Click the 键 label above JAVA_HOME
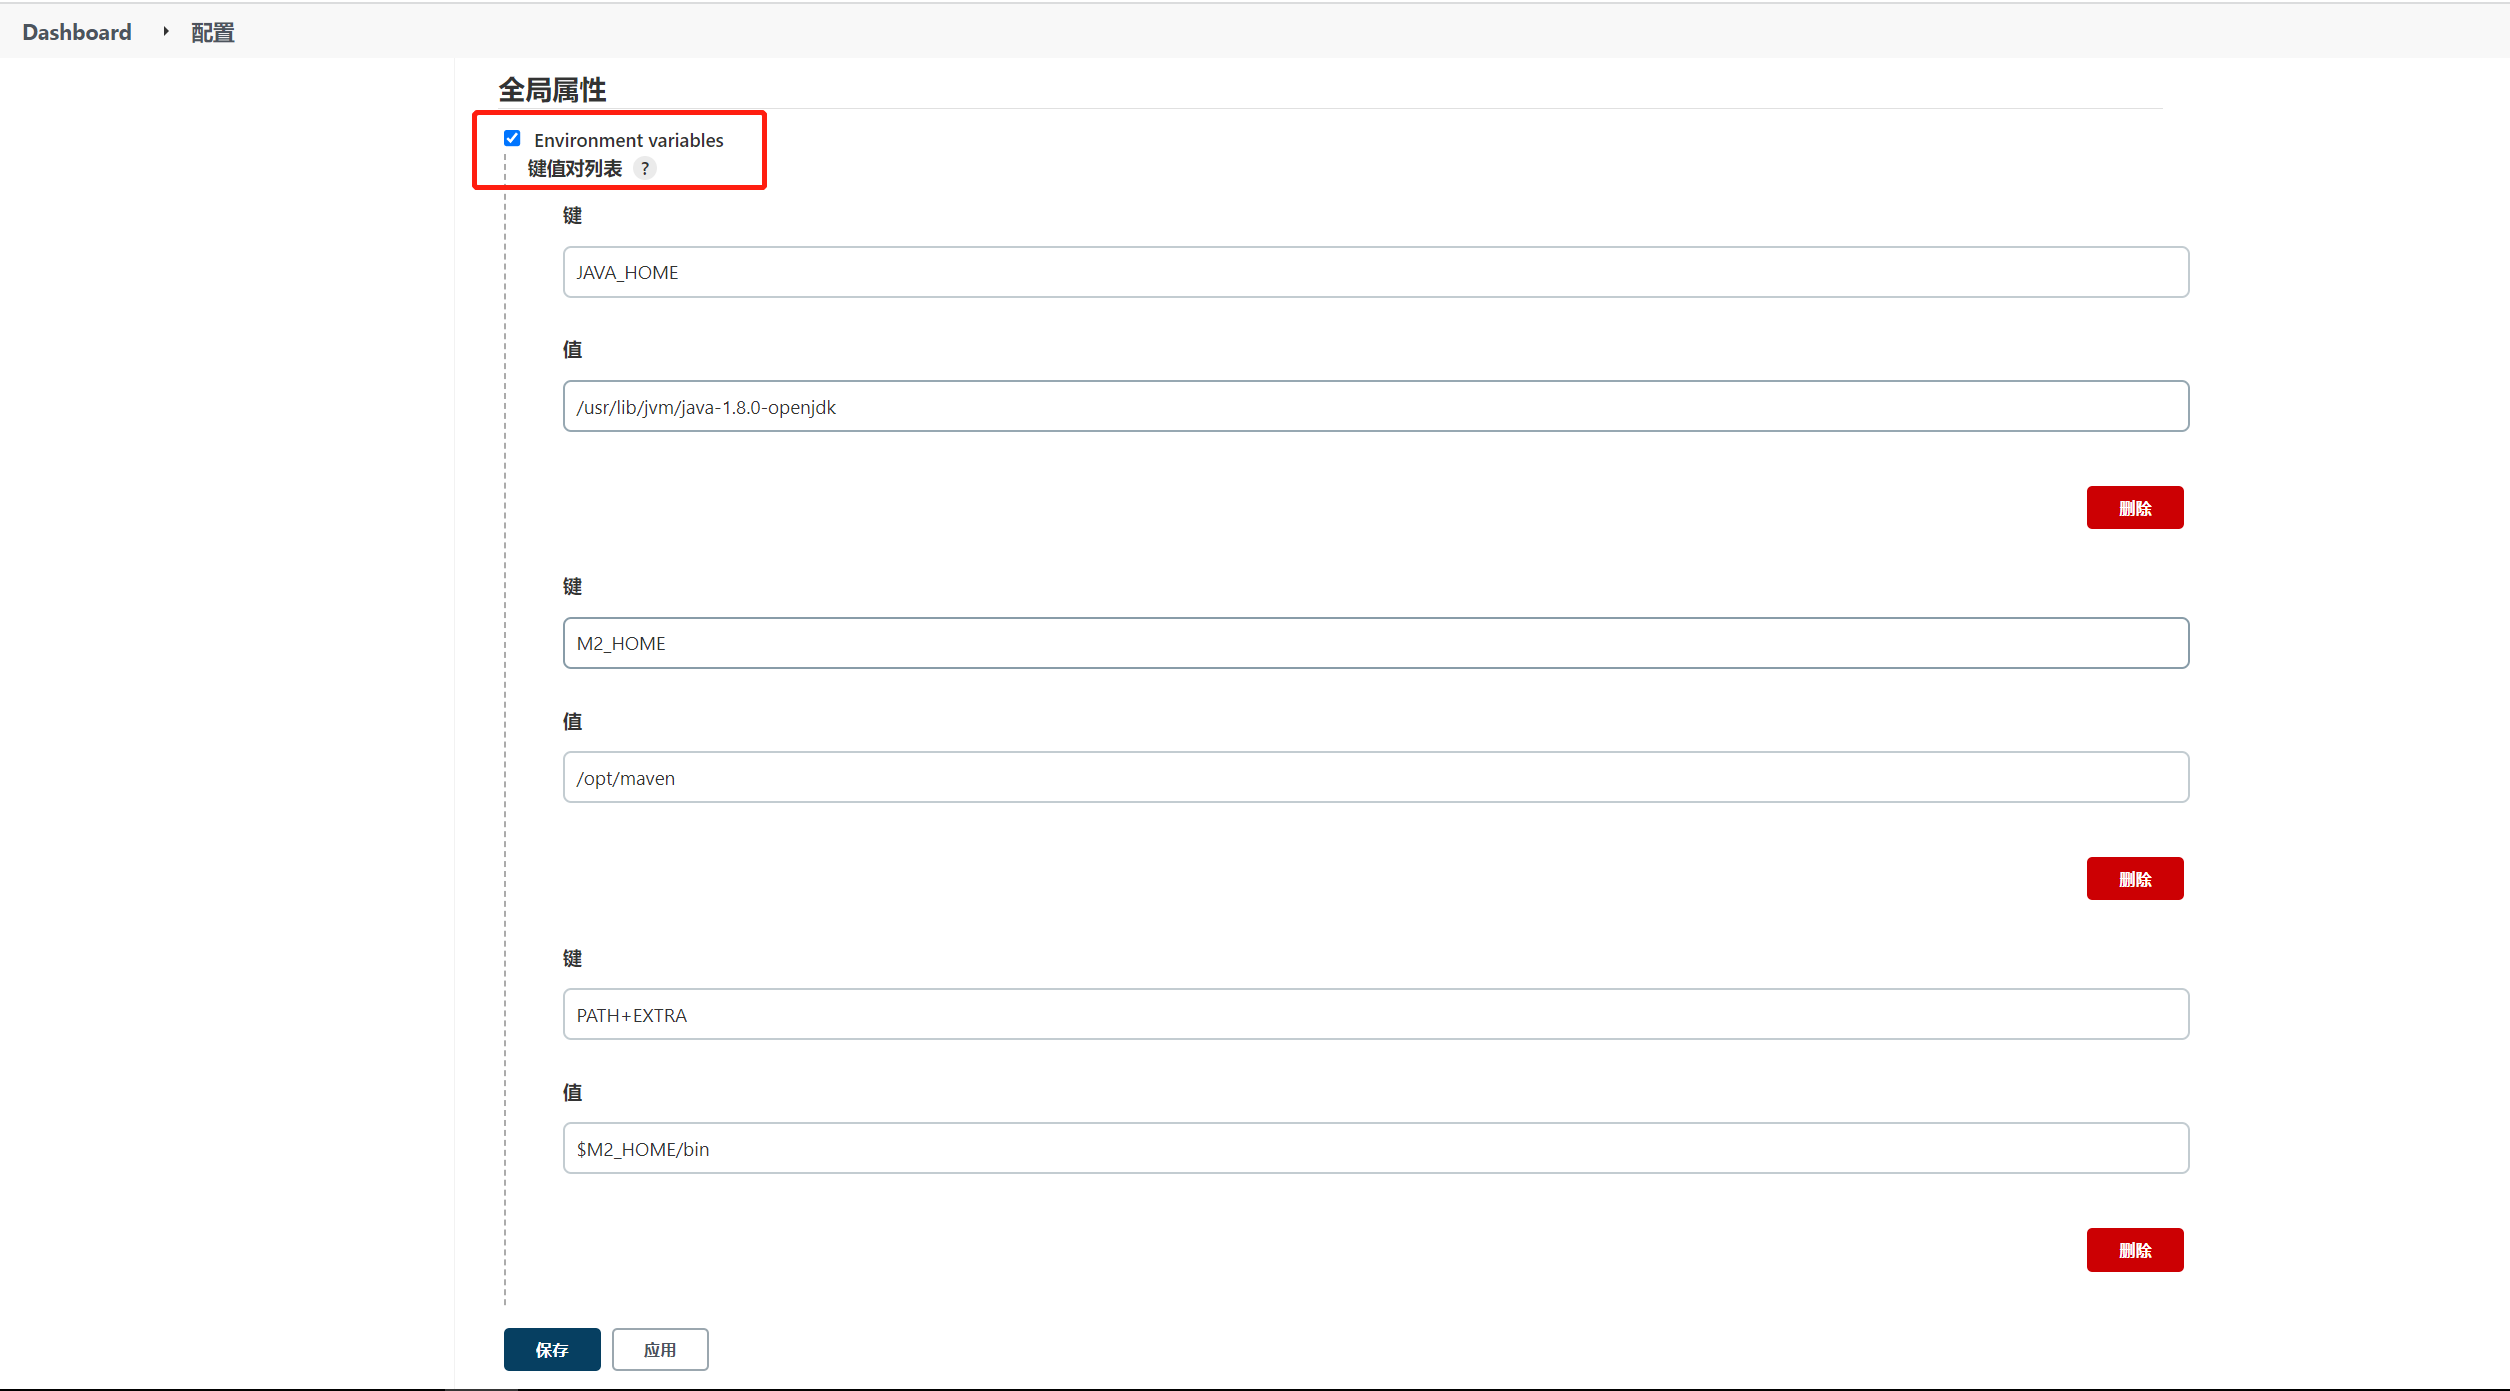Image resolution: width=2510 pixels, height=1391 pixels. click(x=572, y=215)
